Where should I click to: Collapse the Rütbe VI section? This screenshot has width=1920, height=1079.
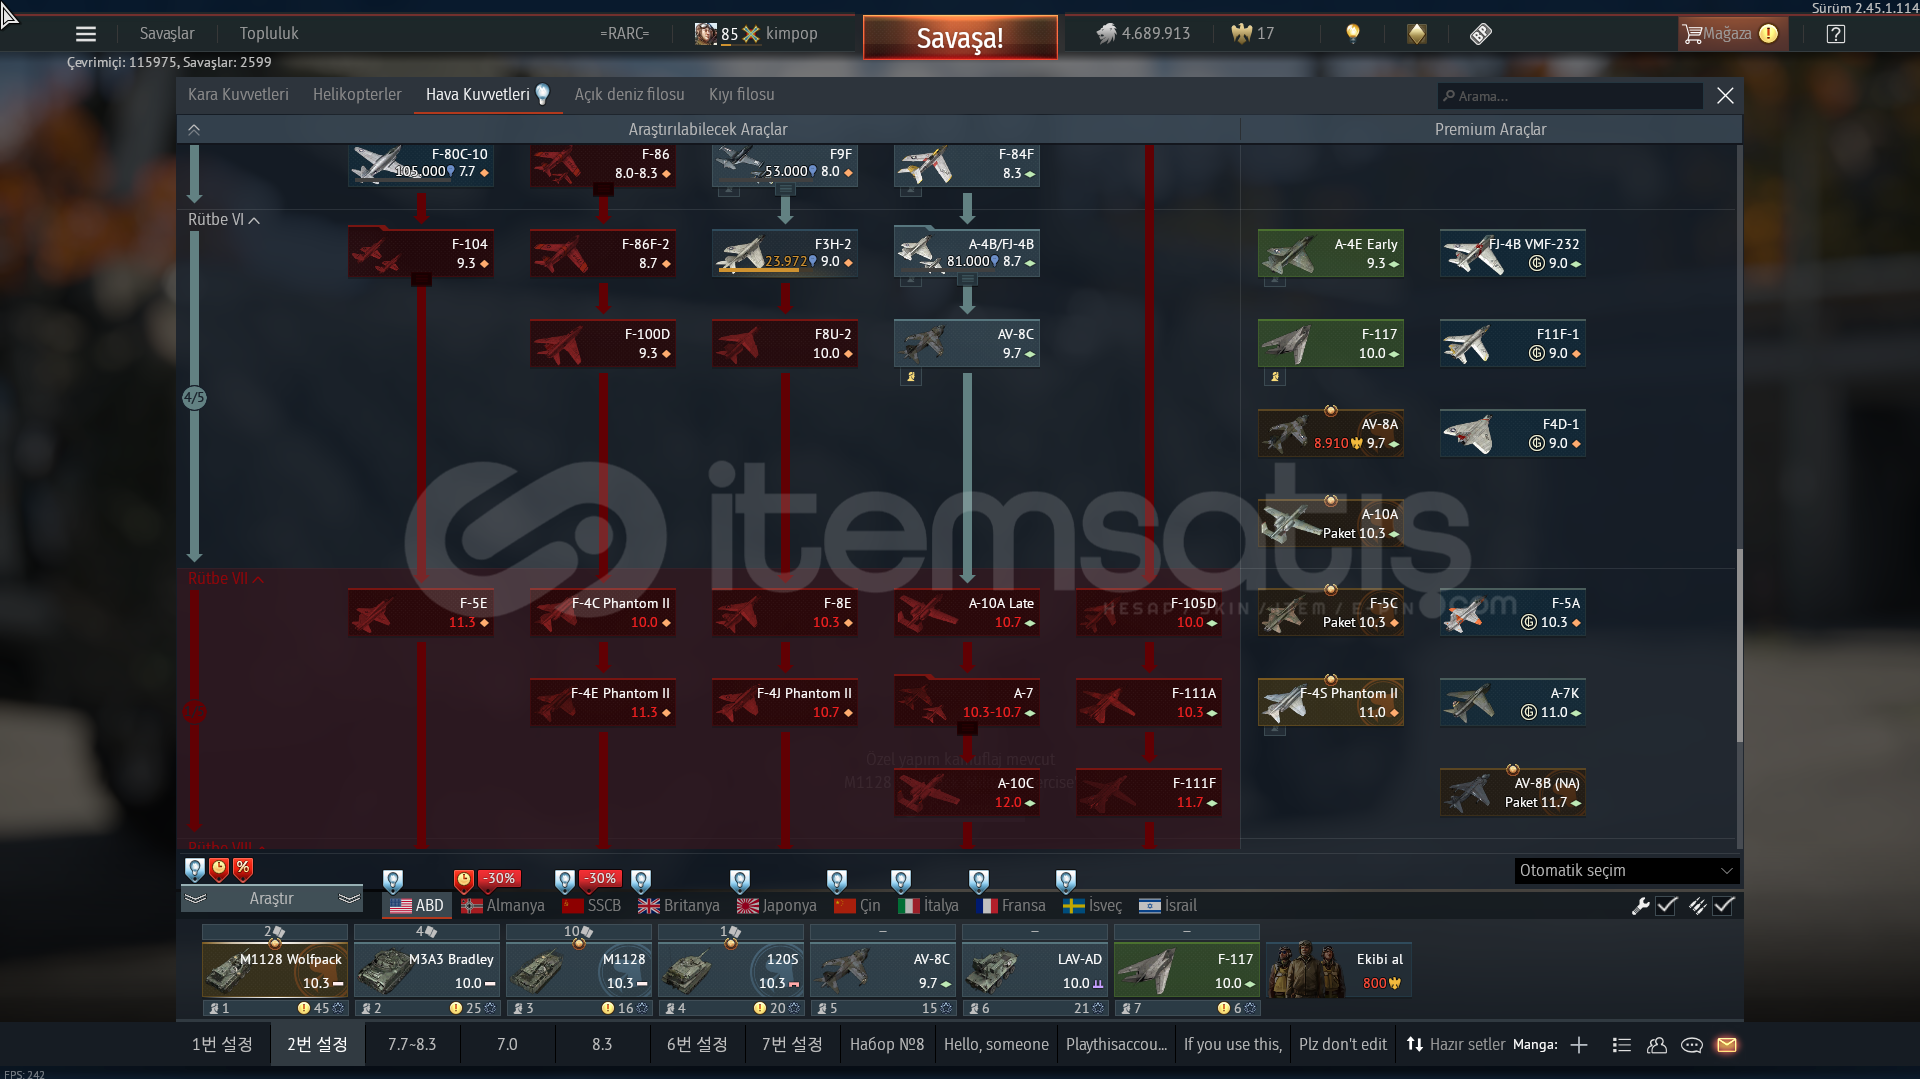(223, 220)
